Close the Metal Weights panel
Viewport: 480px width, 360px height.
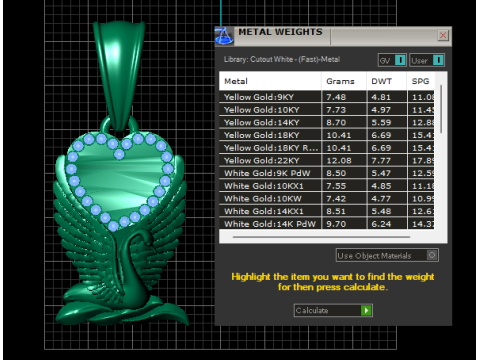pyautogui.click(x=443, y=35)
